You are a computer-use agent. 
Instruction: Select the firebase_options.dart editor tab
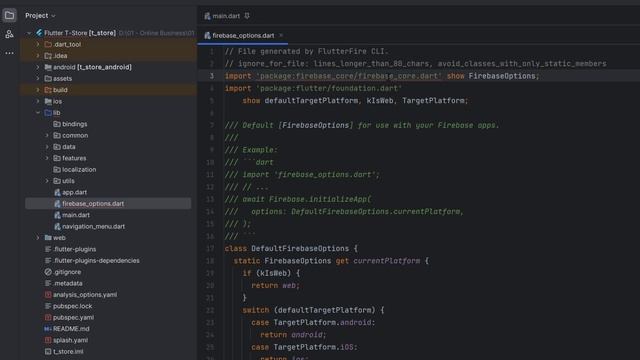pos(243,36)
